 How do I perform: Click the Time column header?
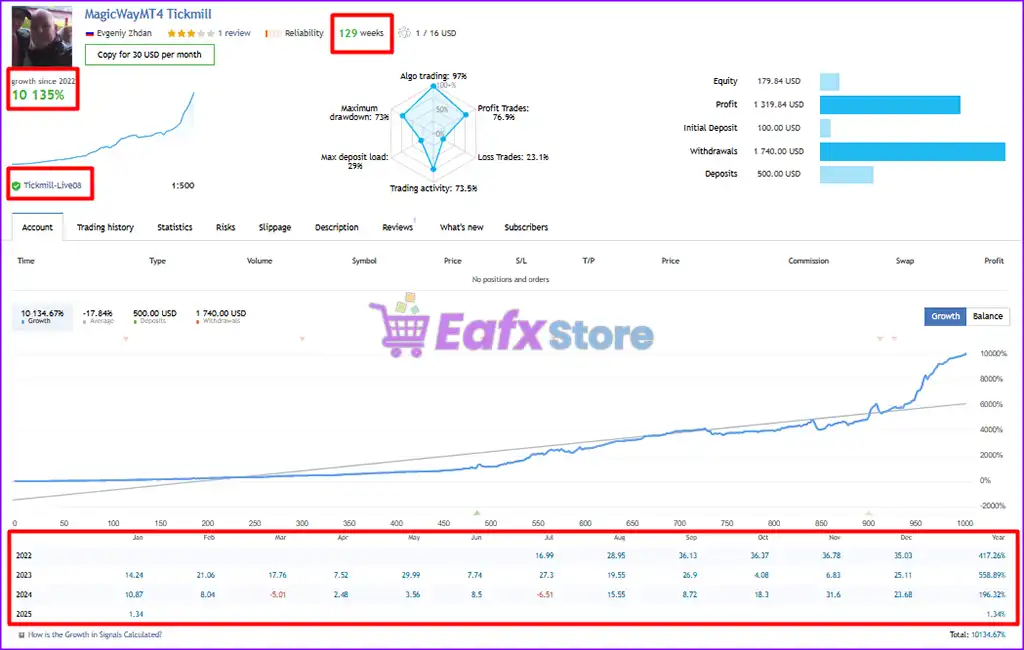coord(26,261)
